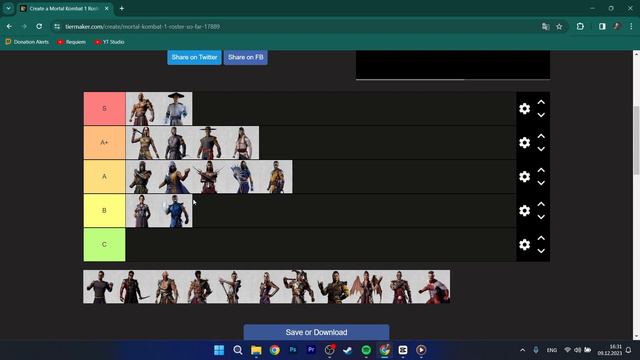Reload the tiermaker page
640x360 pixels.
click(39, 27)
